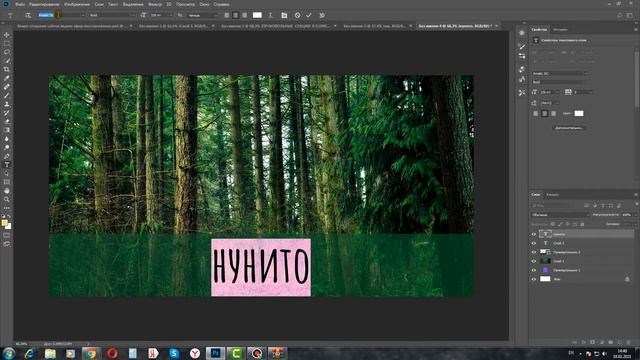Hide the top text layer via eye icon
The image size is (640, 360).
click(533, 234)
